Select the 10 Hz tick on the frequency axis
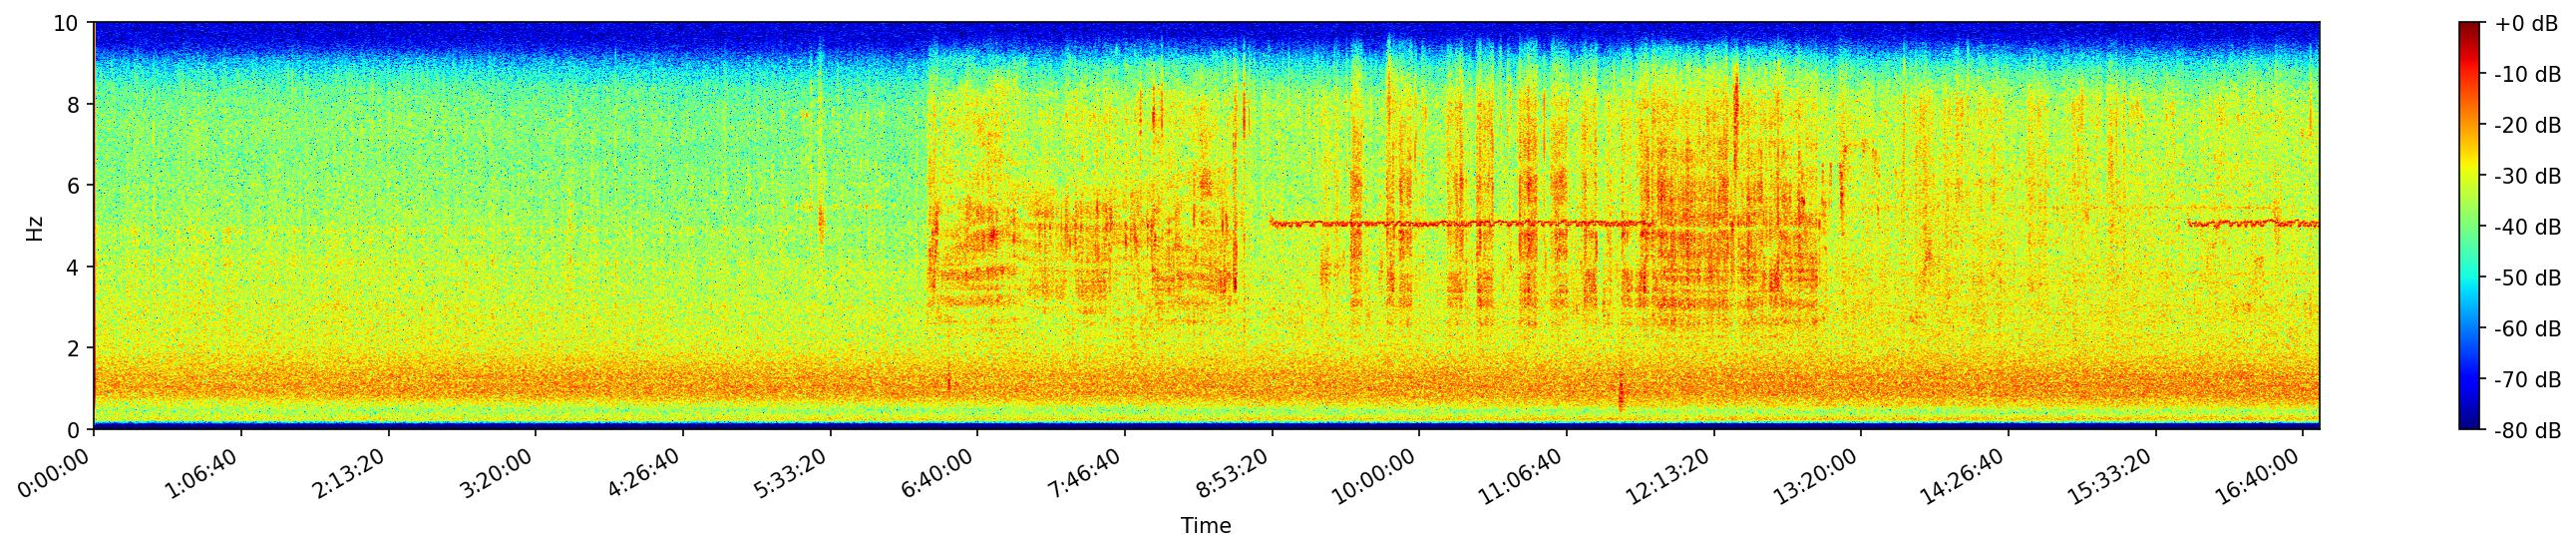Viewport: 2576px width, 551px height. point(67,23)
